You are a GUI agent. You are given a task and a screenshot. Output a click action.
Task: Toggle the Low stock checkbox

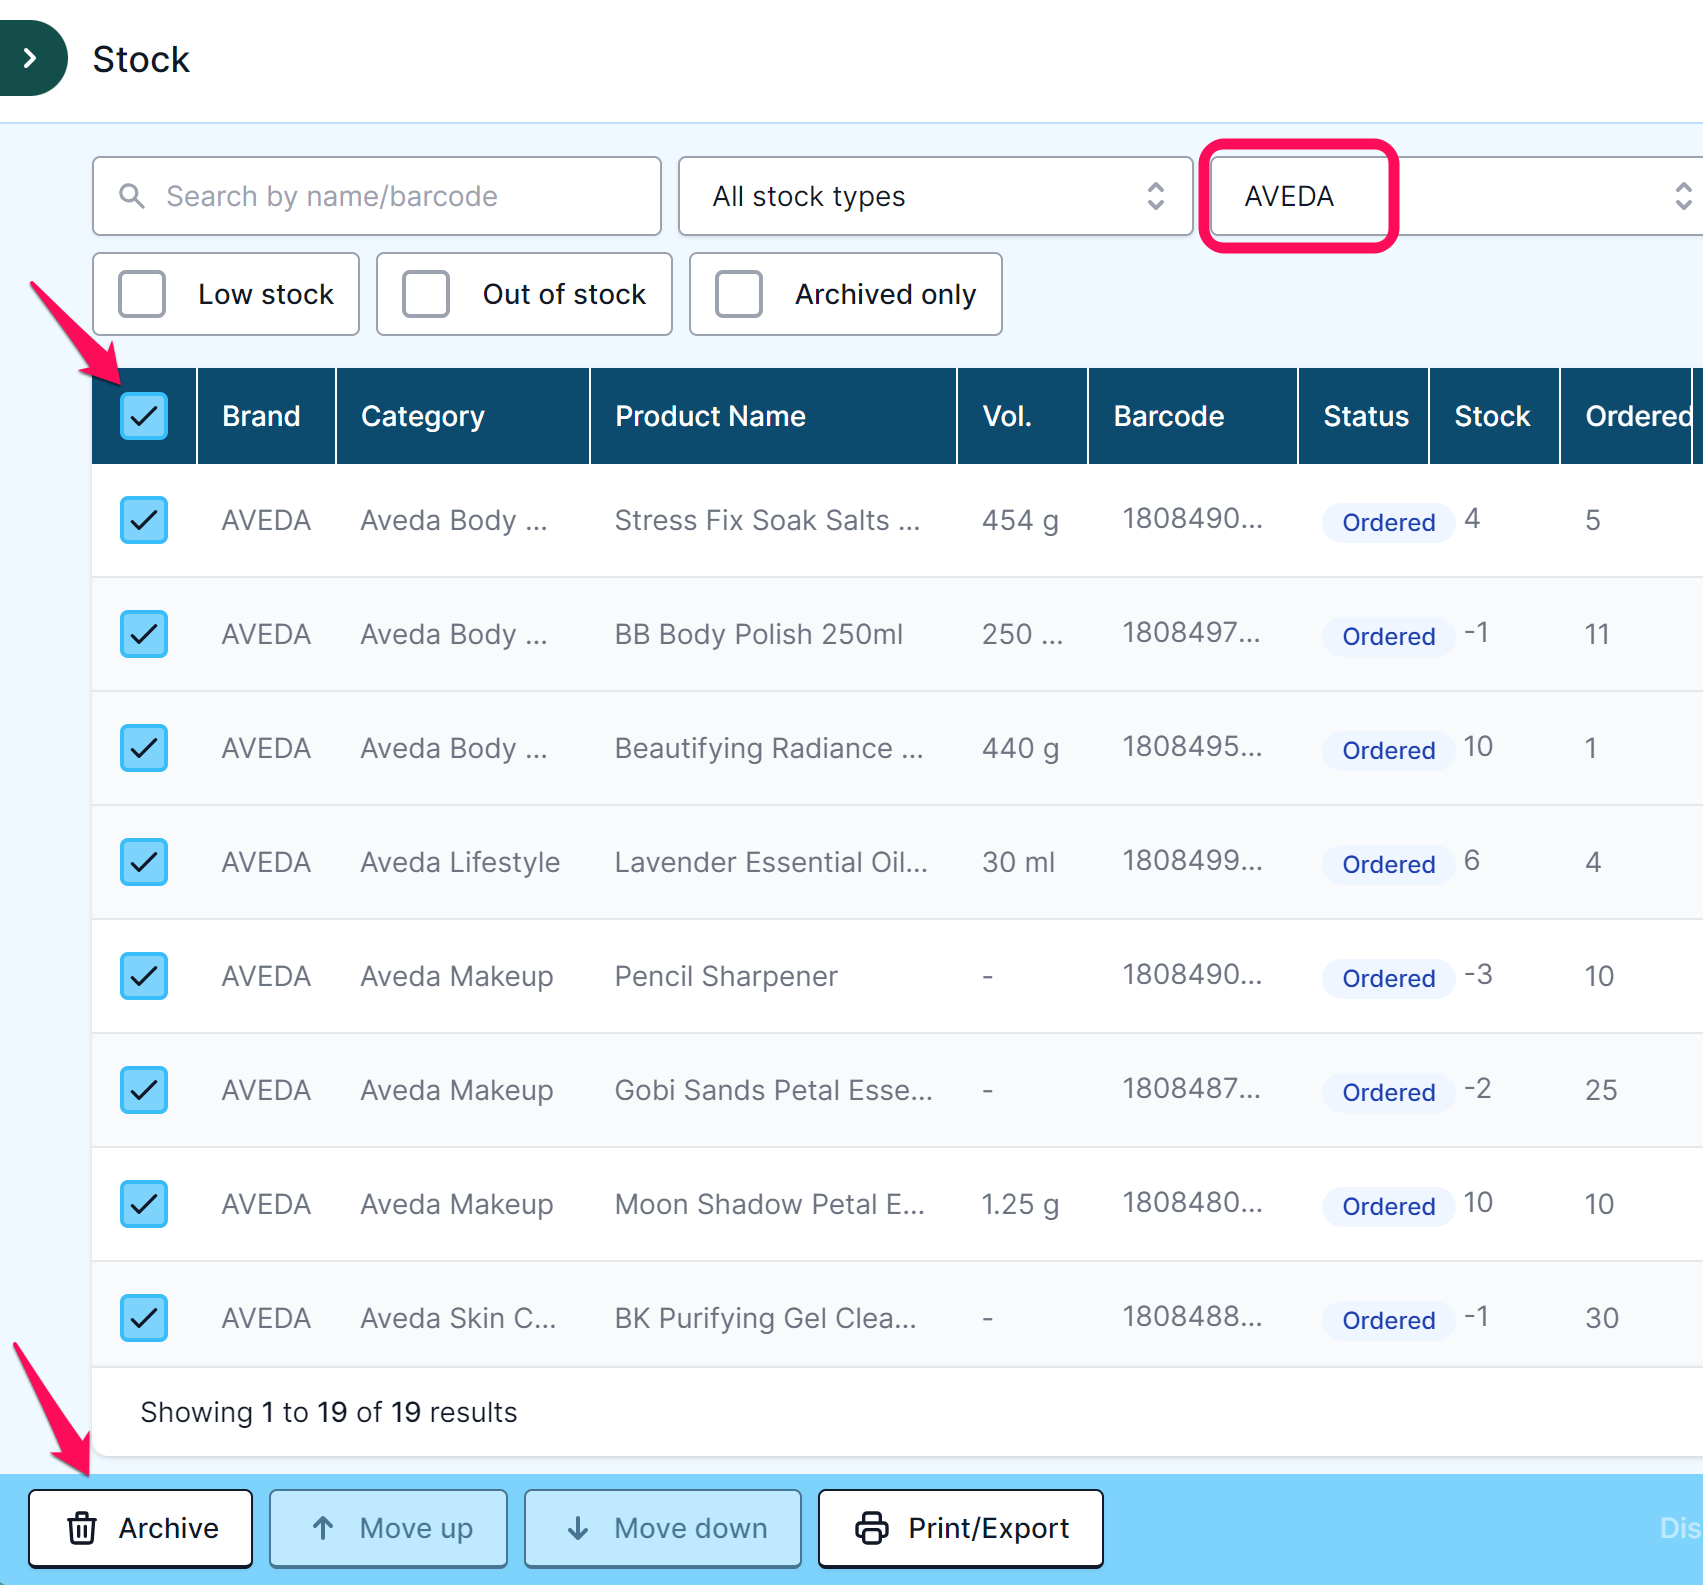(142, 294)
